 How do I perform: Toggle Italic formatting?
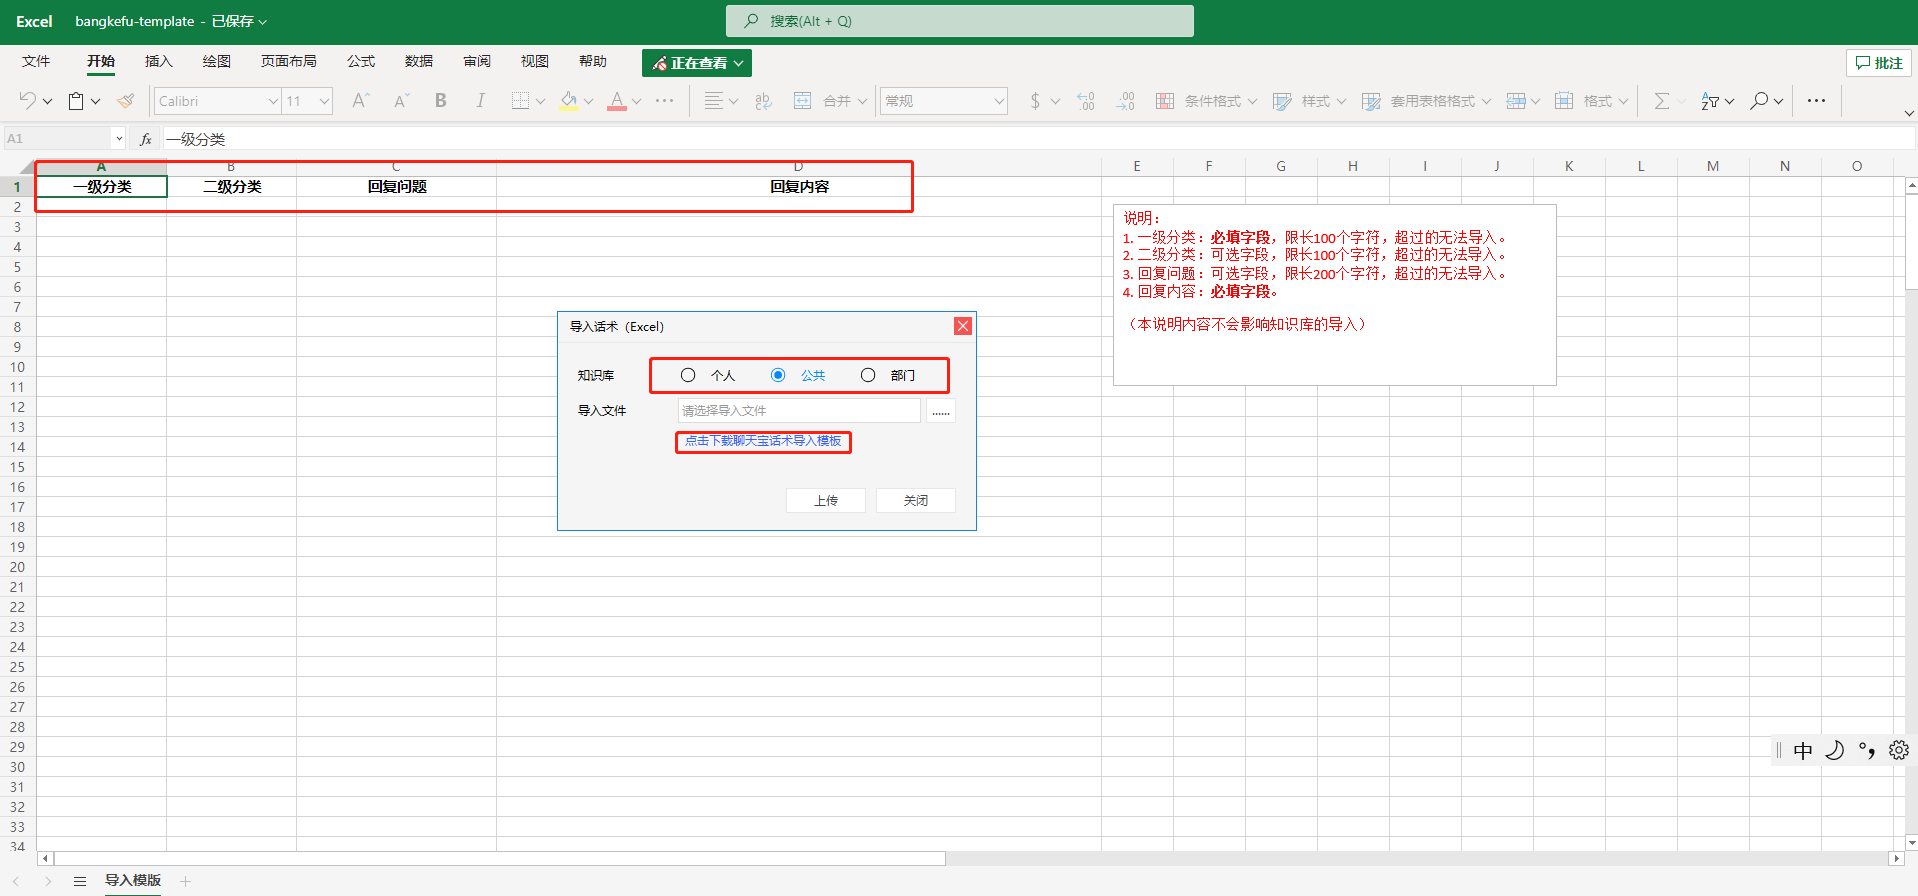[480, 100]
